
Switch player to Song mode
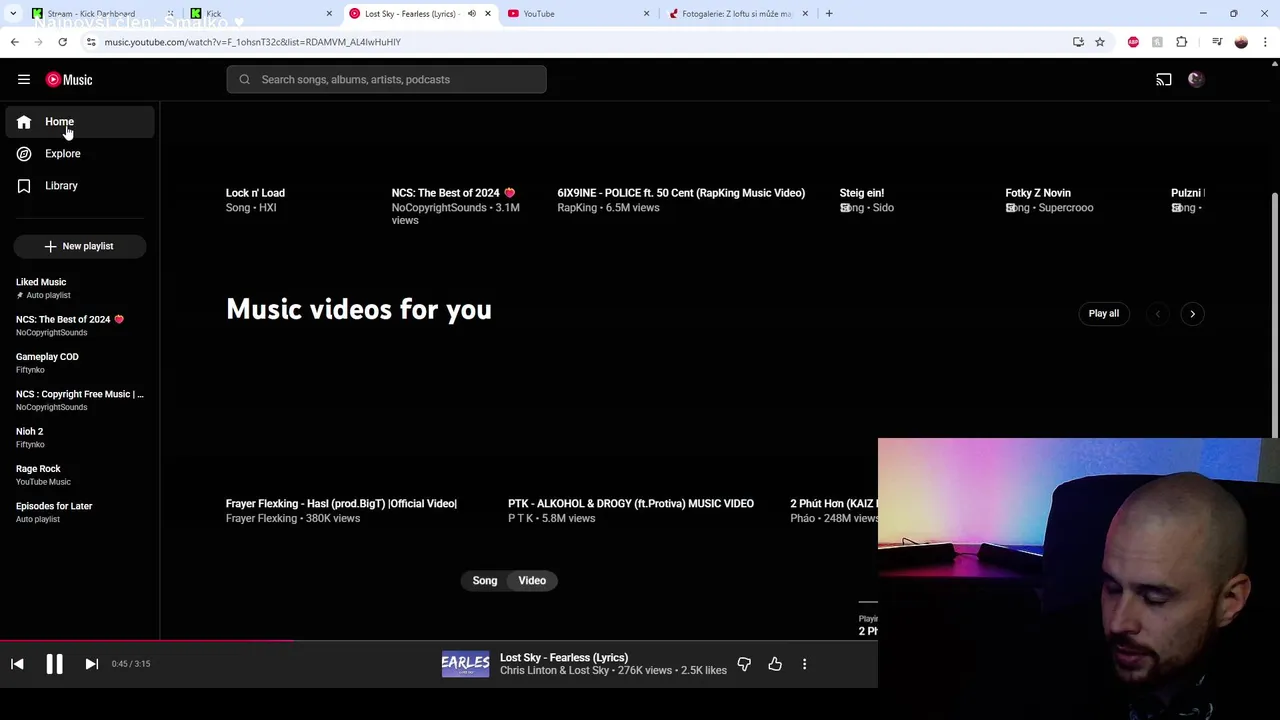point(485,581)
